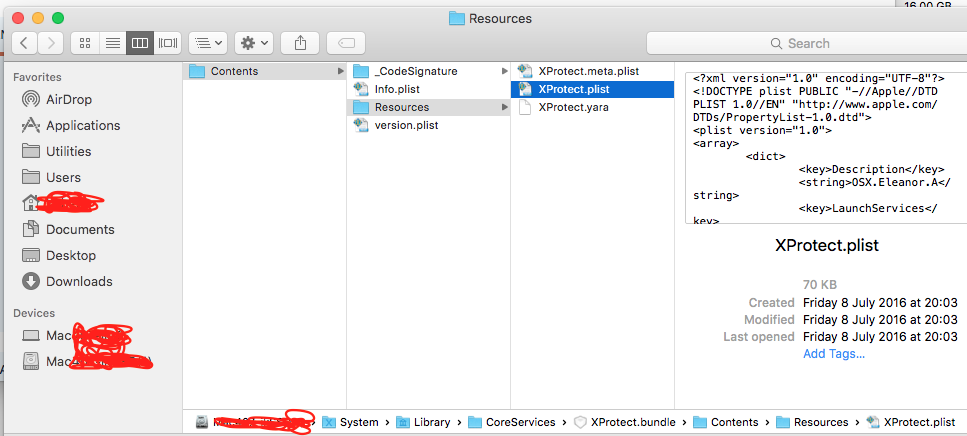The width and height of the screenshot is (967, 436).
Task: Click the Devices sidebar heading
Action: click(34, 313)
